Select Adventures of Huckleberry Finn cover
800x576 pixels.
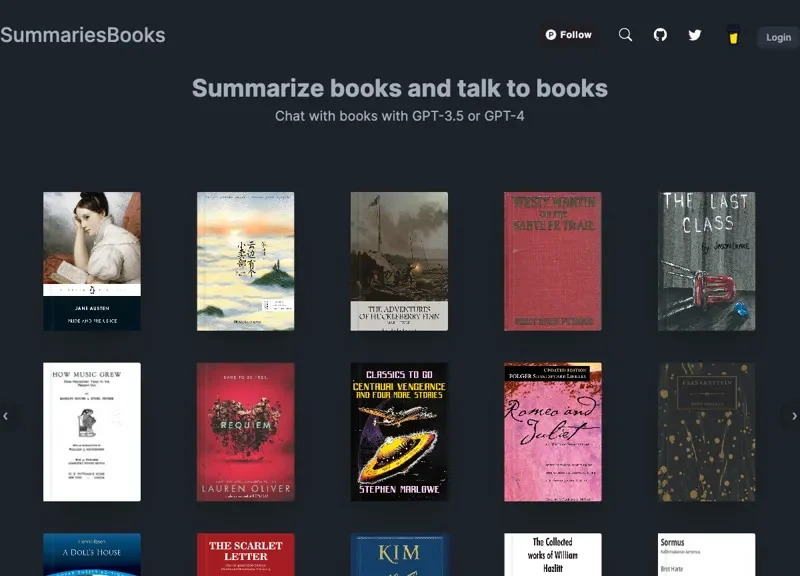[x=399, y=261]
